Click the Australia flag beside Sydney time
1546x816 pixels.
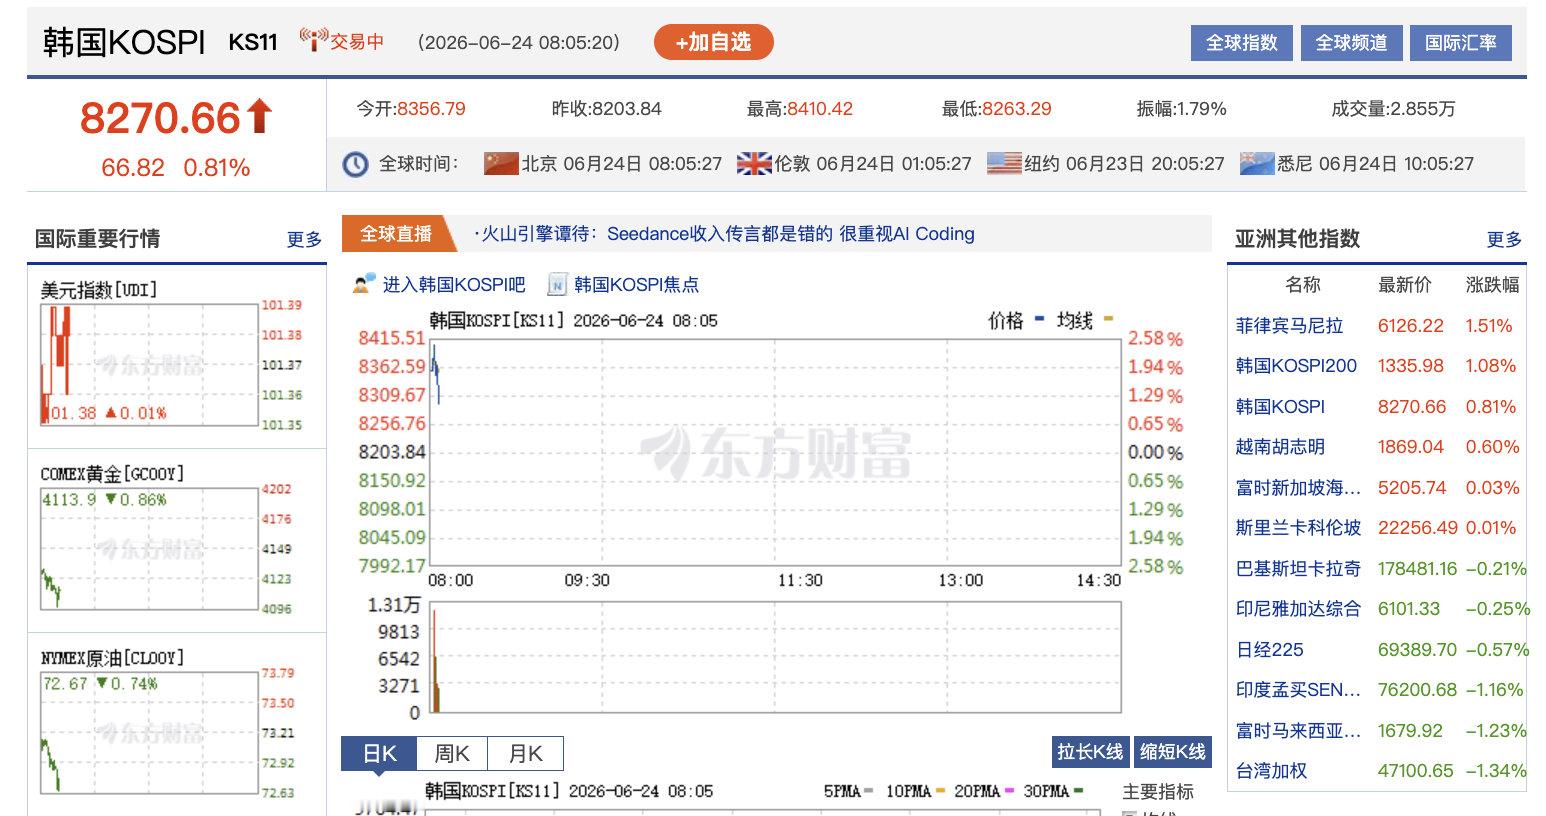click(1257, 163)
